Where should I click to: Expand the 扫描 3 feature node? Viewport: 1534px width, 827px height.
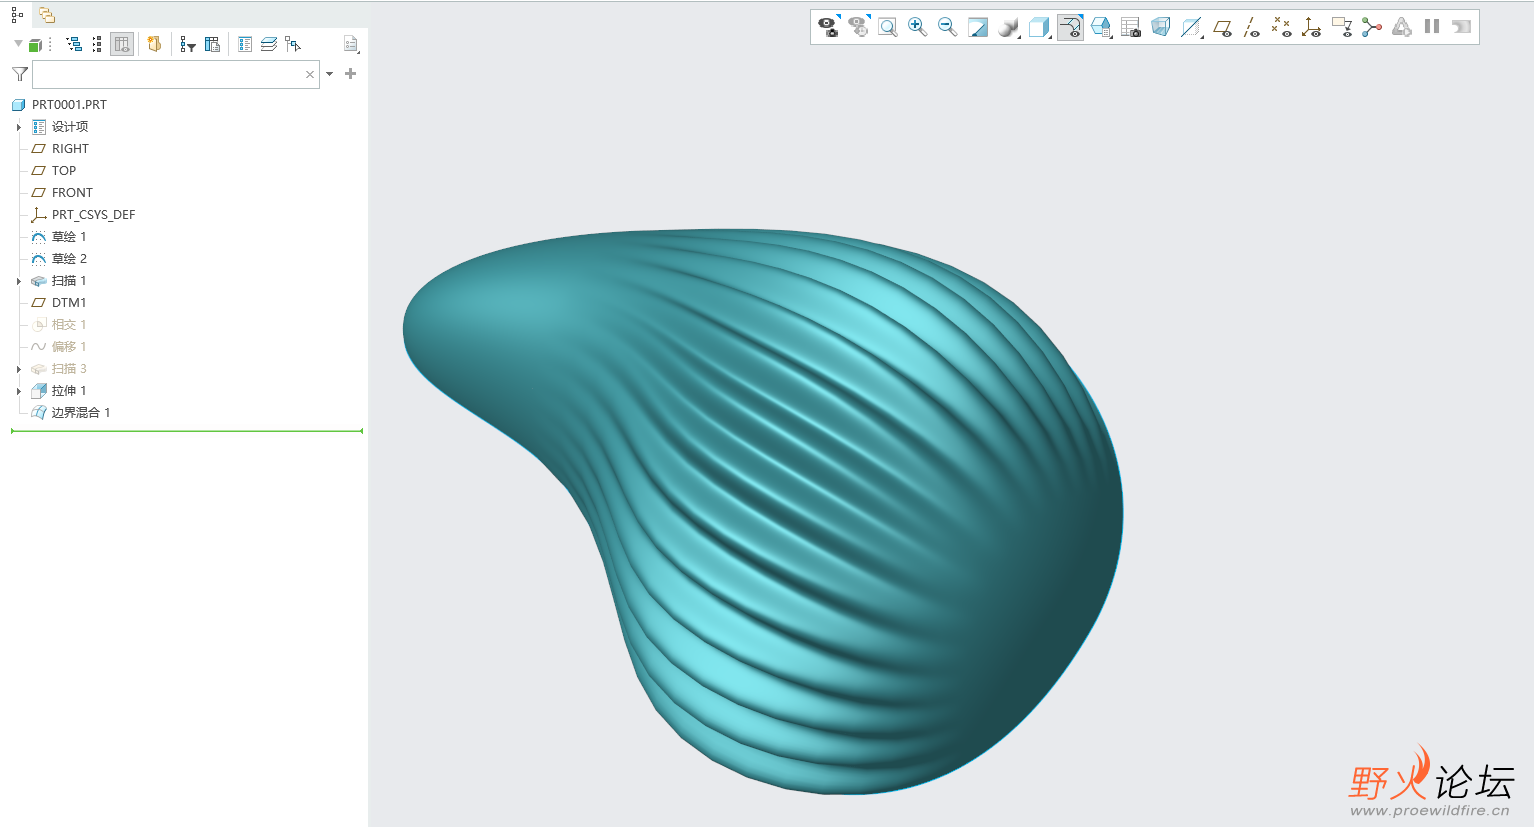click(x=18, y=369)
